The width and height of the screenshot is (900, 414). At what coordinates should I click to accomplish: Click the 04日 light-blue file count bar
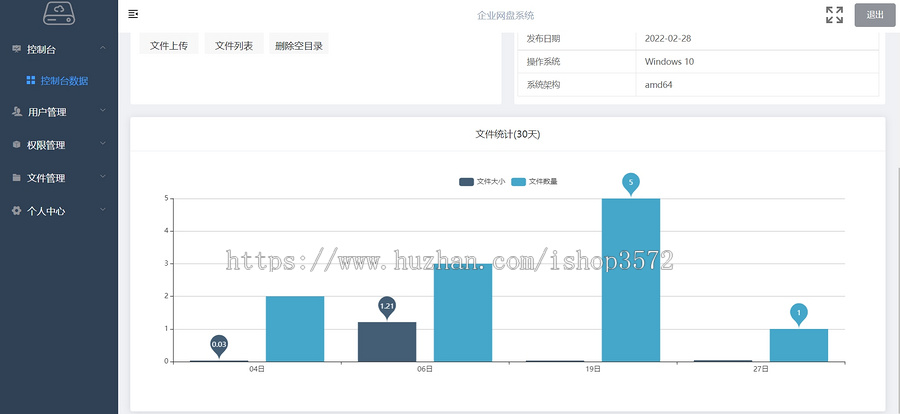coord(295,329)
